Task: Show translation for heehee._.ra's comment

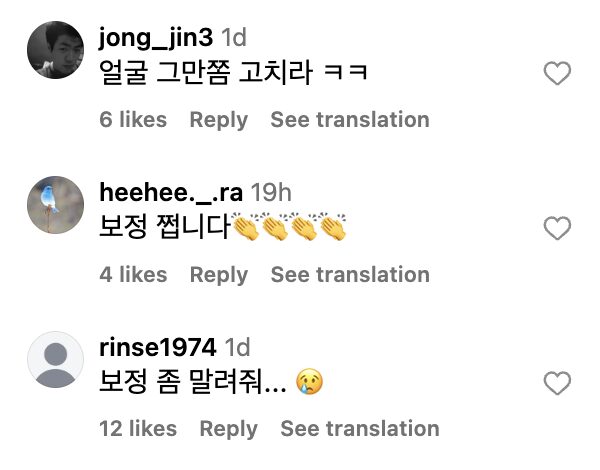Action: 349,274
